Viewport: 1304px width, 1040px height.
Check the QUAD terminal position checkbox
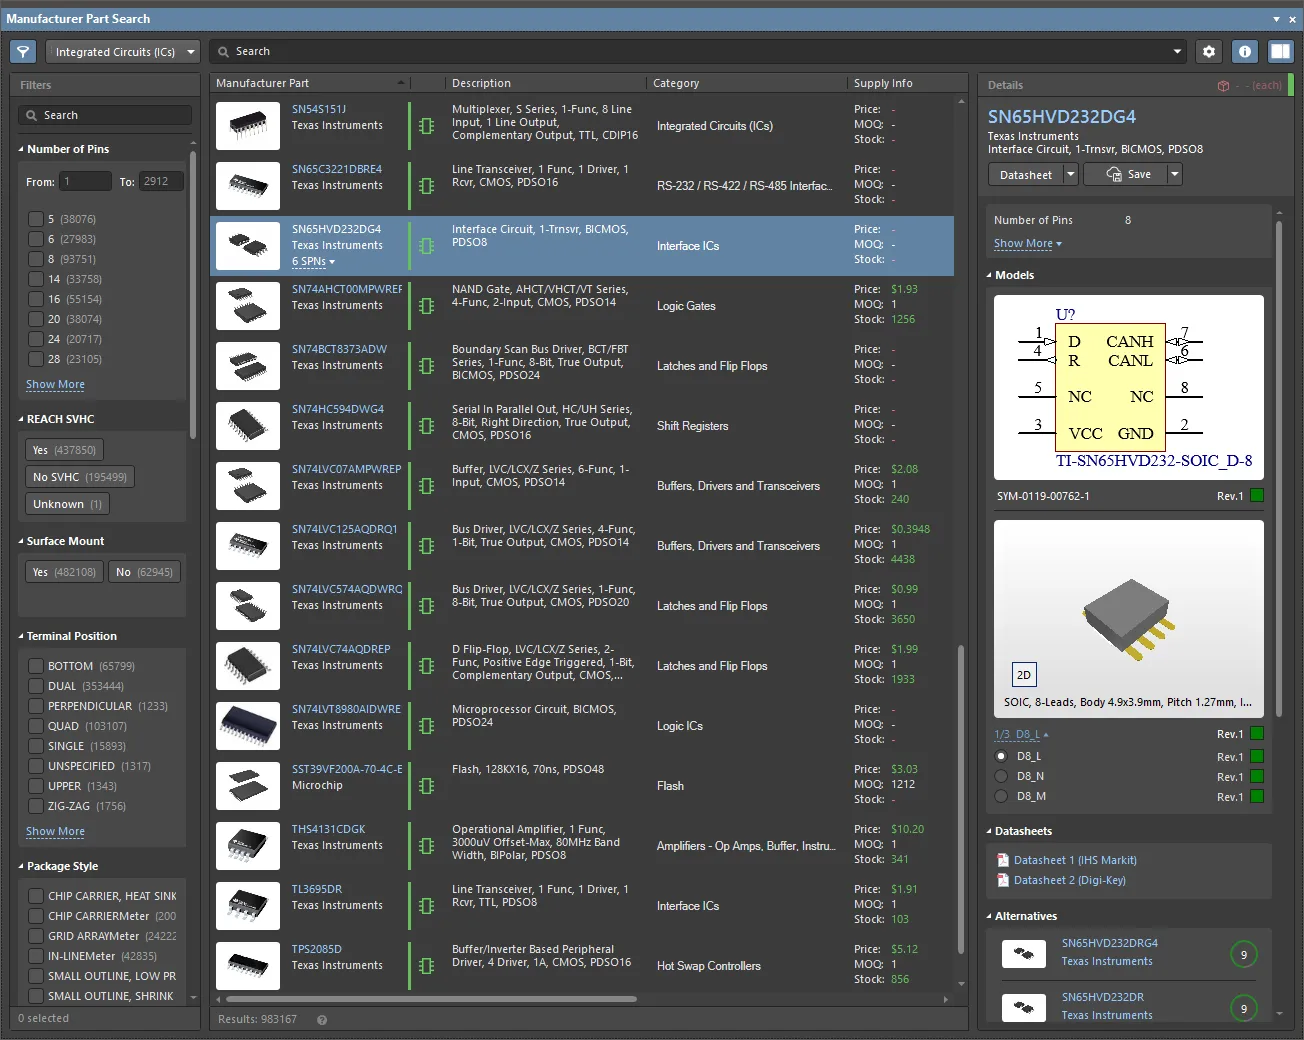pyautogui.click(x=36, y=726)
